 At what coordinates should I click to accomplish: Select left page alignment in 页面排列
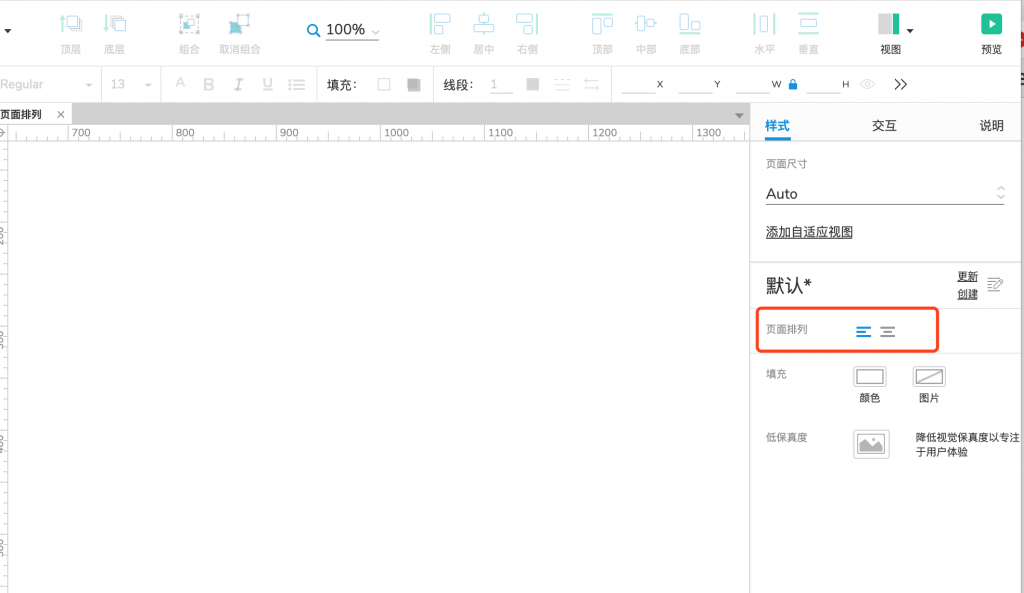864,332
